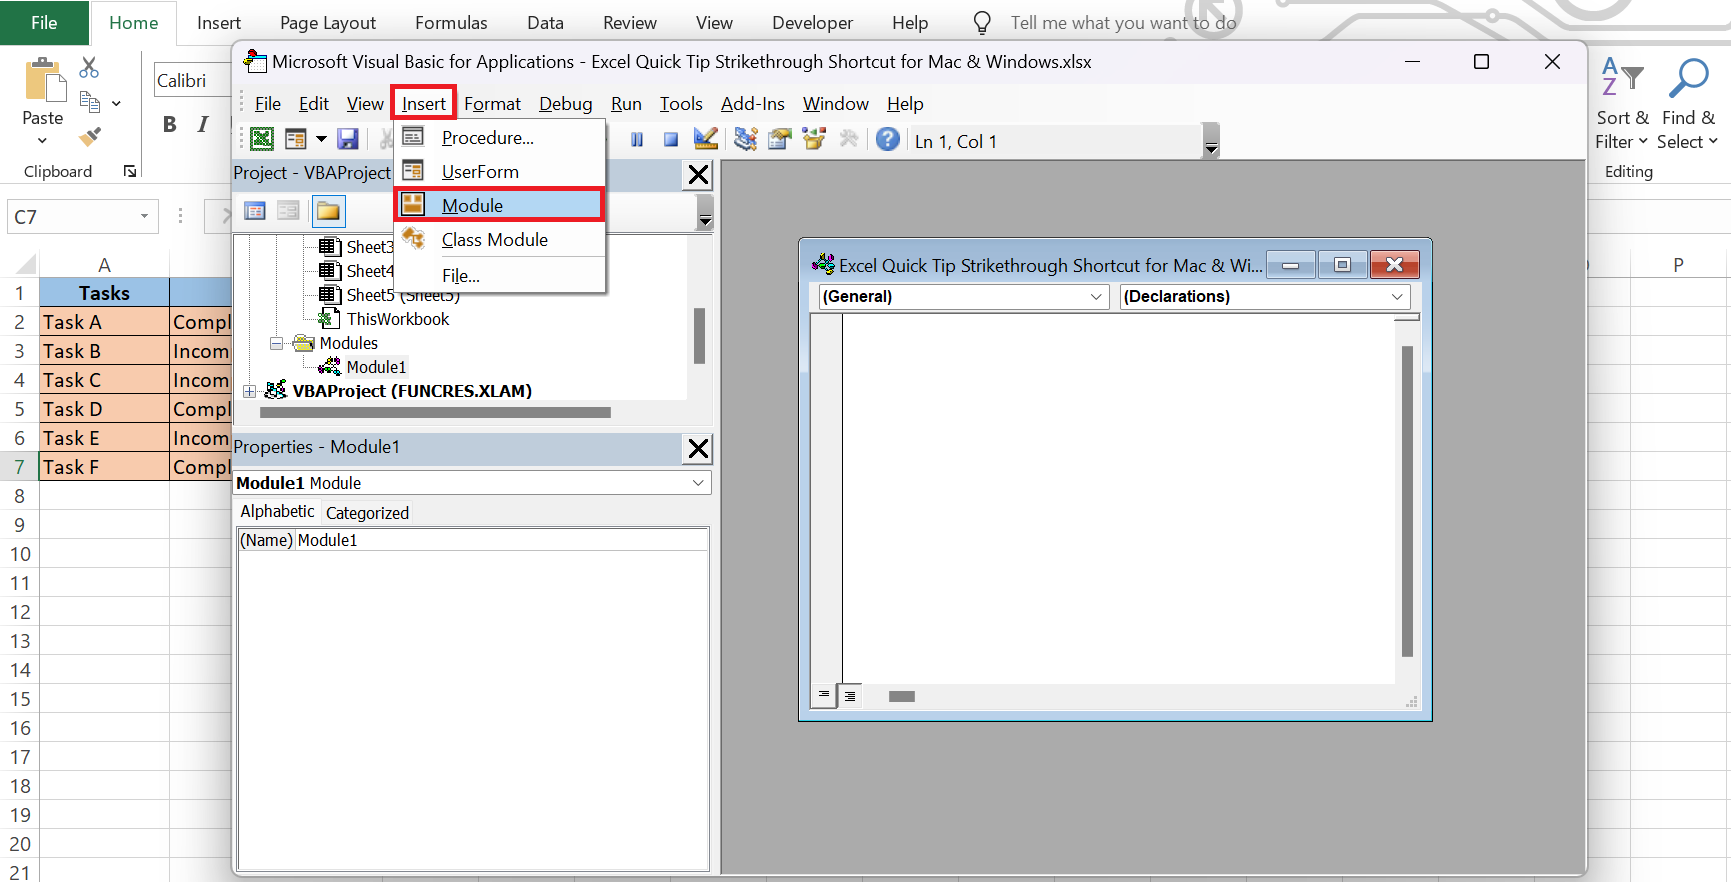Open the VBA Add-Ins menu
This screenshot has height=882, width=1731.
coord(753,104)
